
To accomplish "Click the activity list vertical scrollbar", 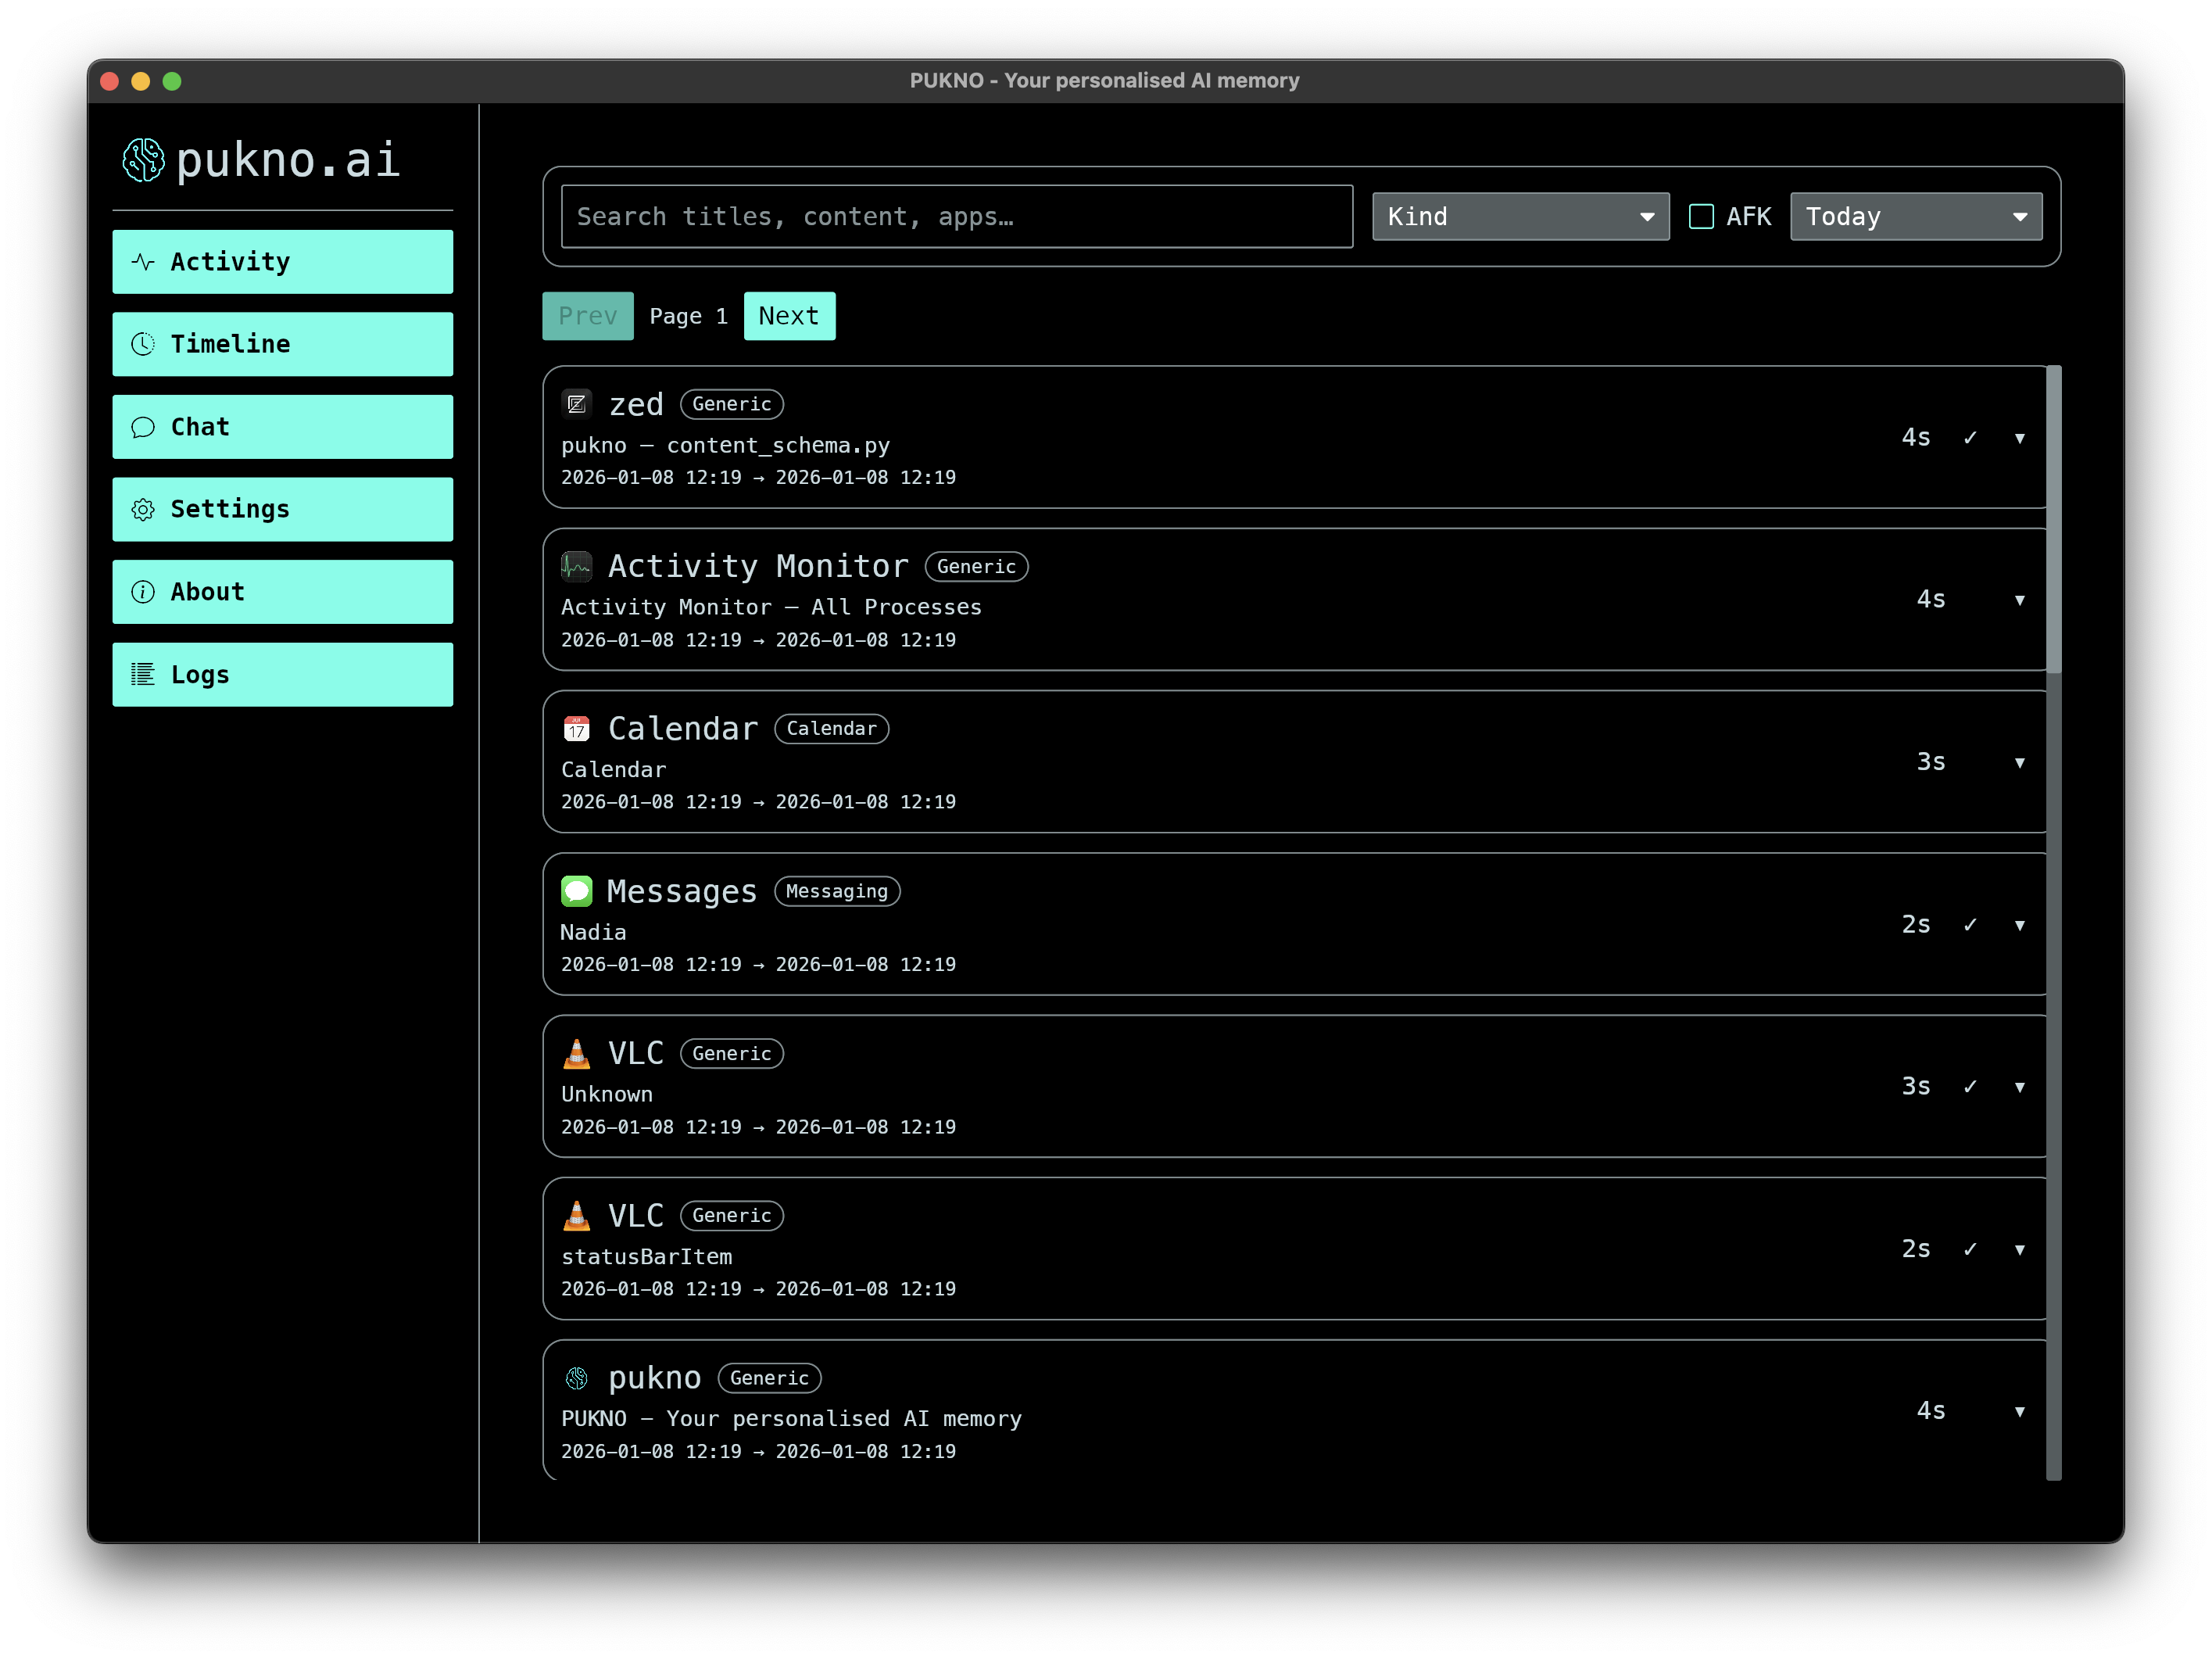I will click(2053, 520).
